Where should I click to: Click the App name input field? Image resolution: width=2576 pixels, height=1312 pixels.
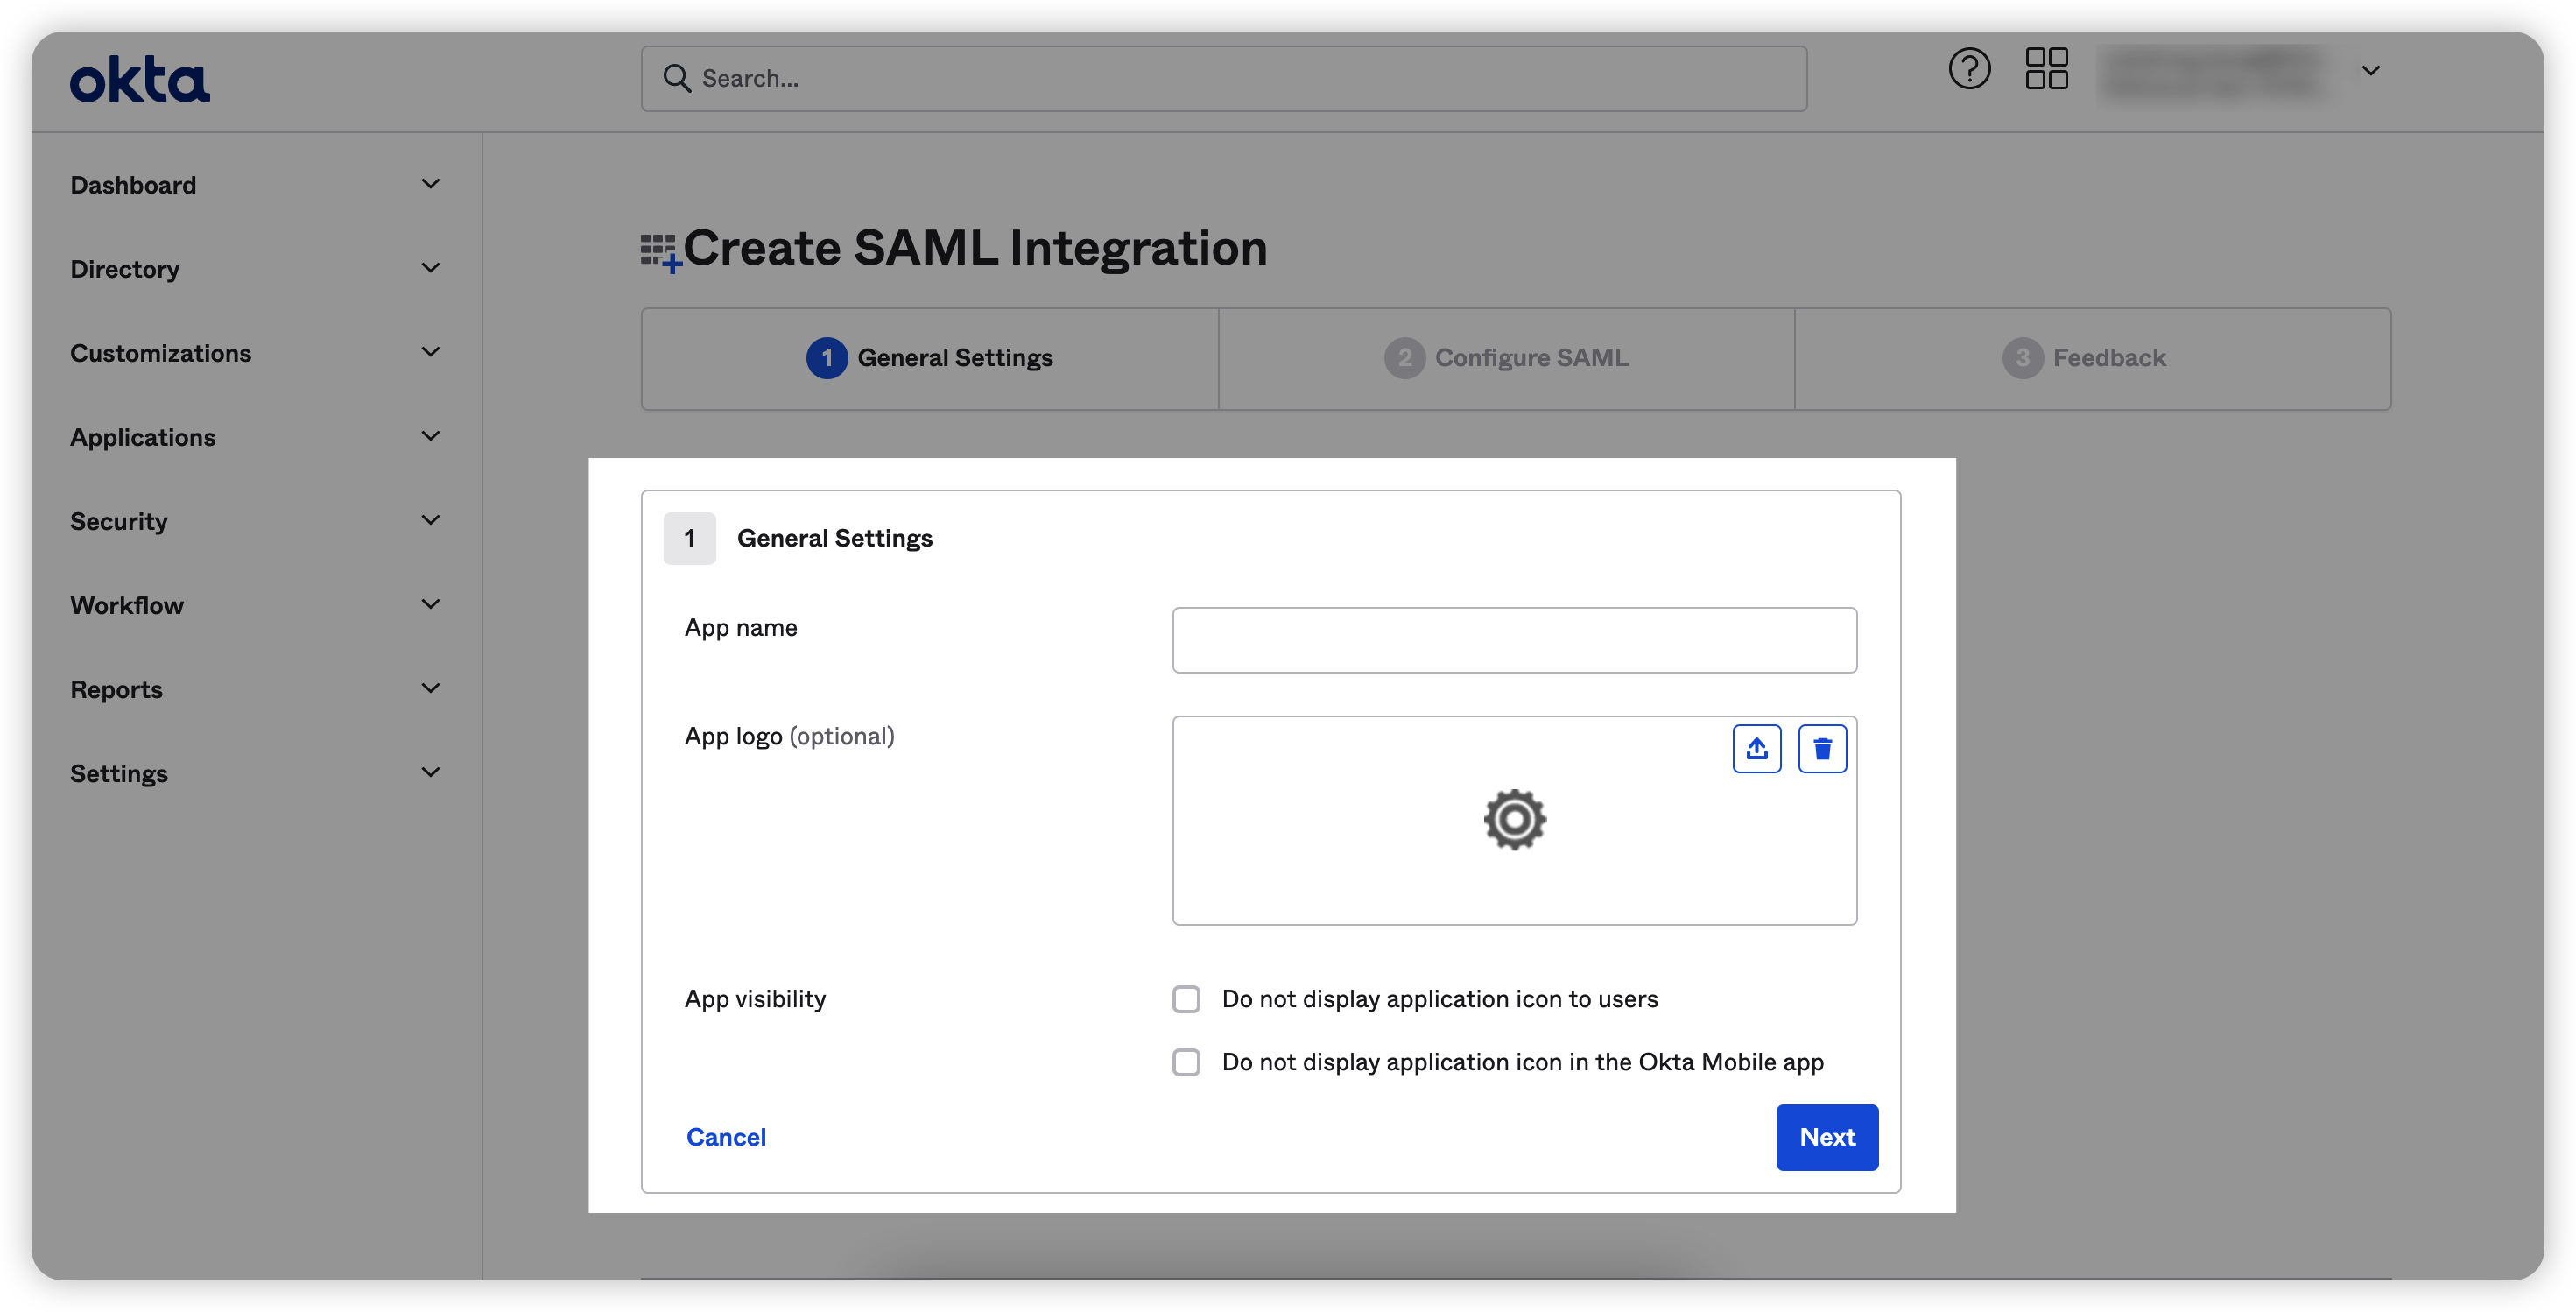(1514, 640)
